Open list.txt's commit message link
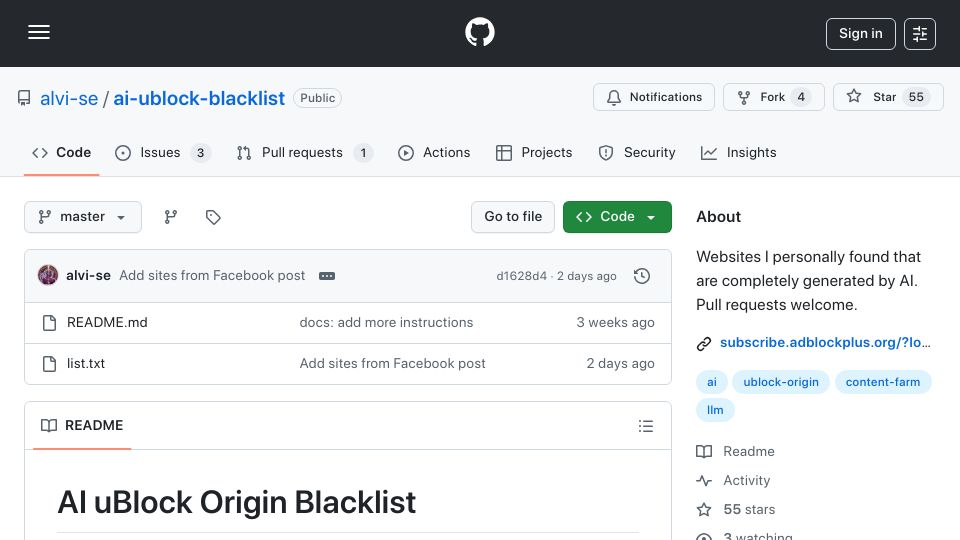This screenshot has width=960, height=540. 392,364
